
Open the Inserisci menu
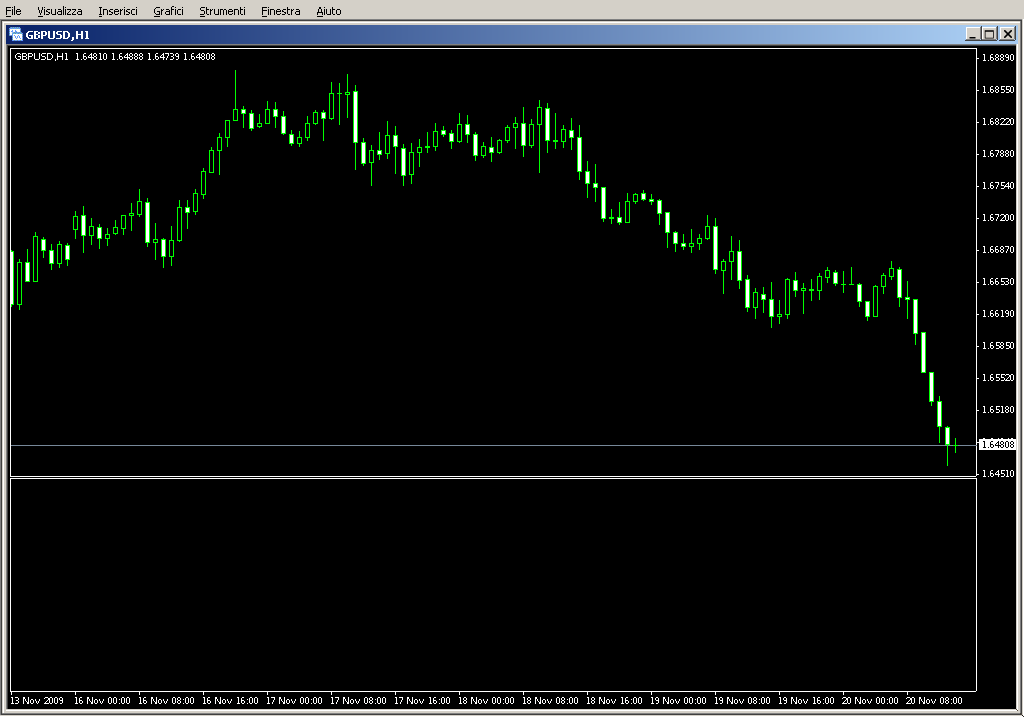click(118, 11)
